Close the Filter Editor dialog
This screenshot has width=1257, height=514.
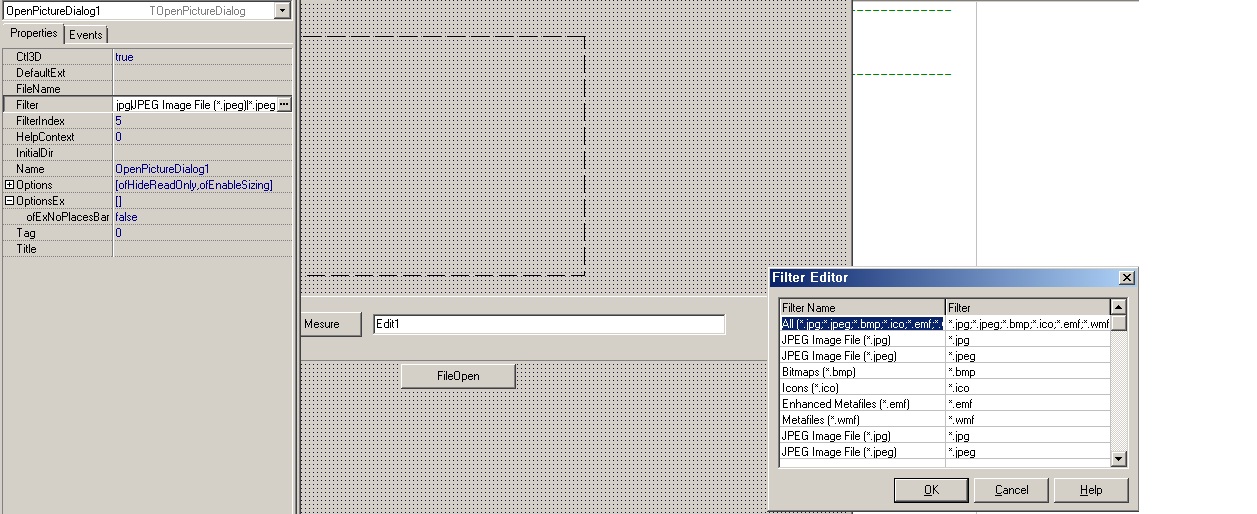coord(1126,278)
